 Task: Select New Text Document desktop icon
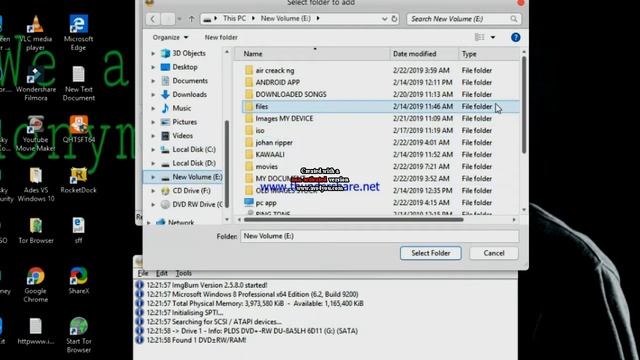(x=79, y=84)
